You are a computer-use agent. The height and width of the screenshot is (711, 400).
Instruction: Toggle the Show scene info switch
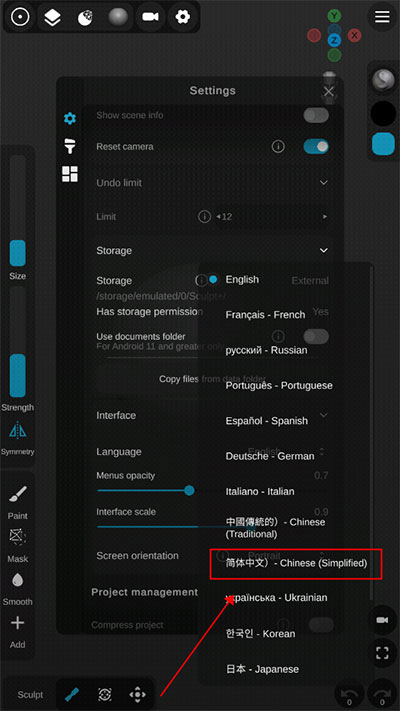click(316, 115)
